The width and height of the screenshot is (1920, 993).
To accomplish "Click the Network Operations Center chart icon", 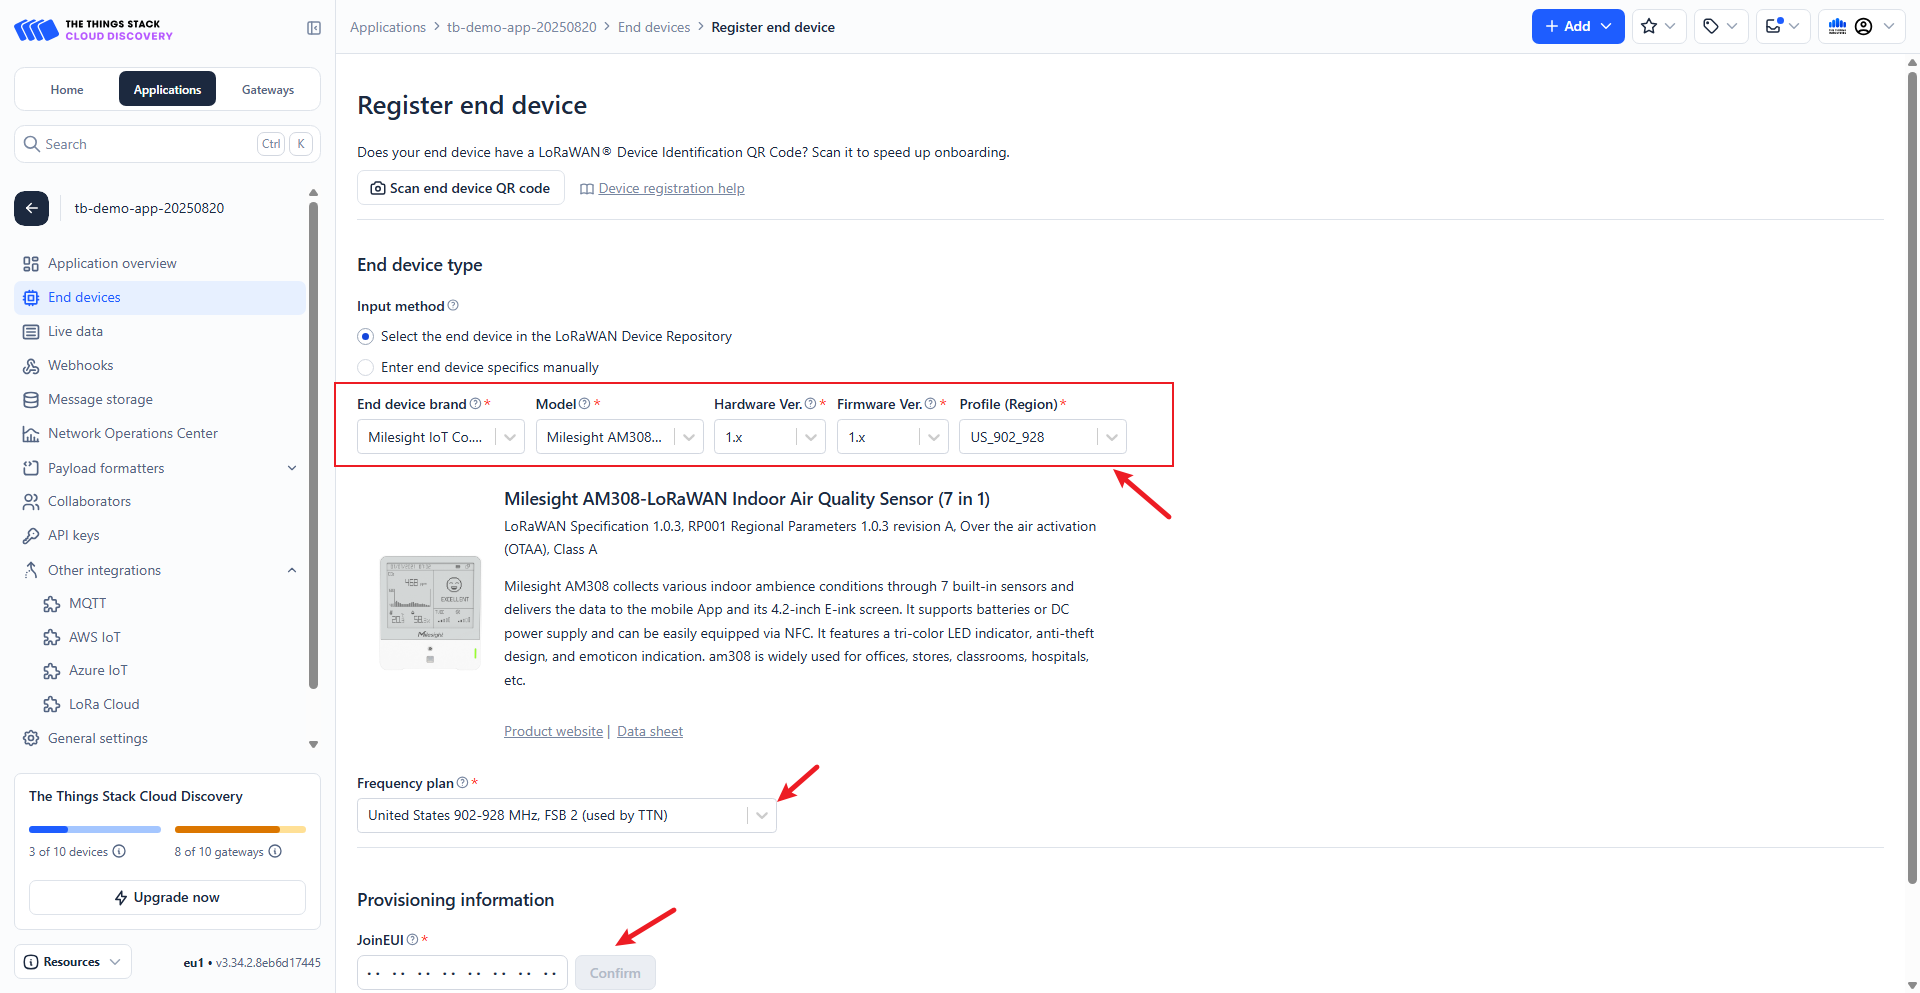I will pos(31,434).
